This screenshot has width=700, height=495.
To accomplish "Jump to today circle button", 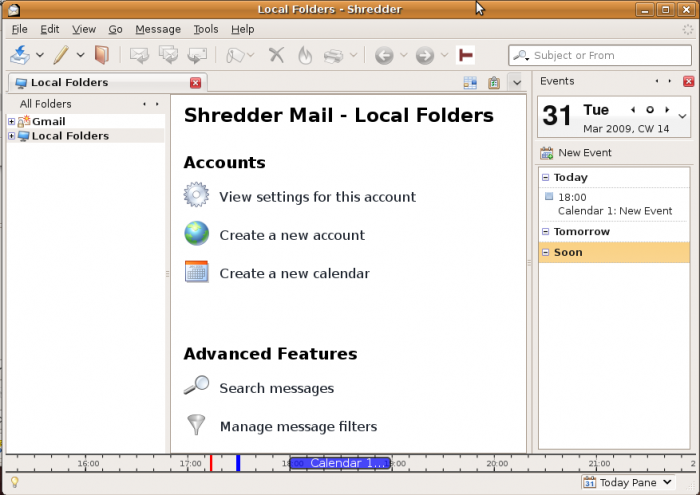I will [x=650, y=110].
